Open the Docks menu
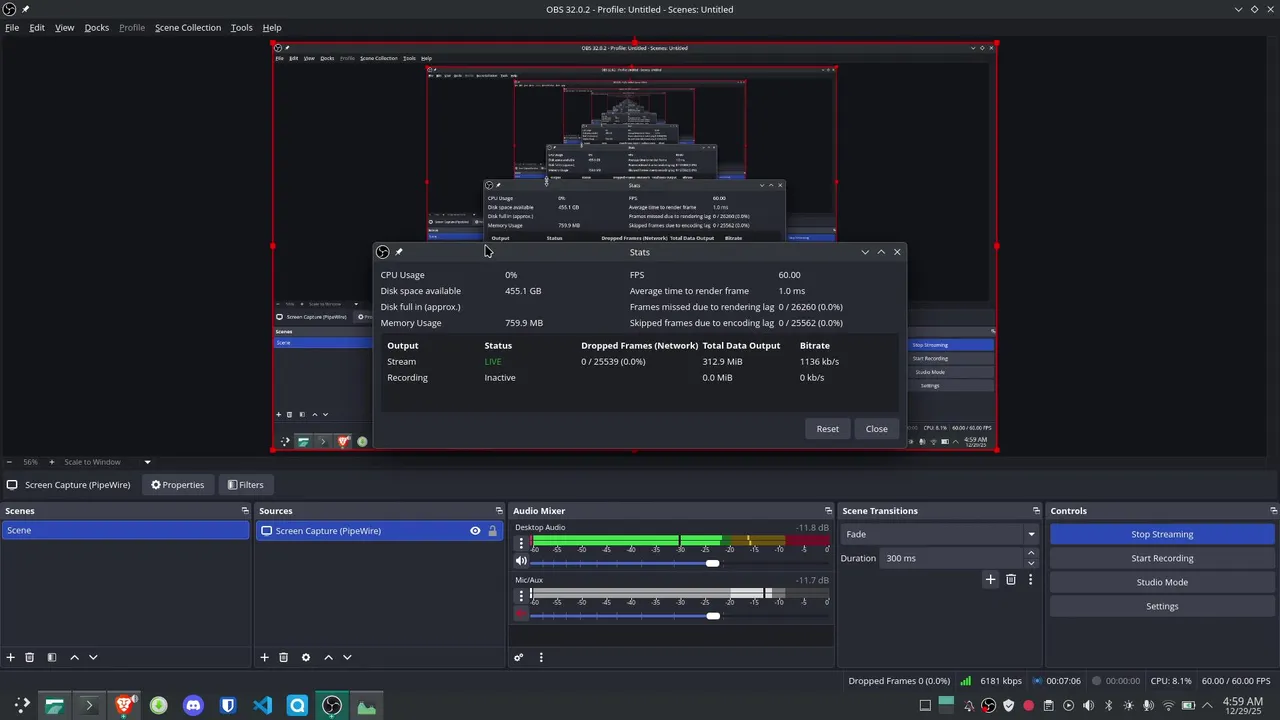Viewport: 1280px width, 720px height. coord(97,28)
